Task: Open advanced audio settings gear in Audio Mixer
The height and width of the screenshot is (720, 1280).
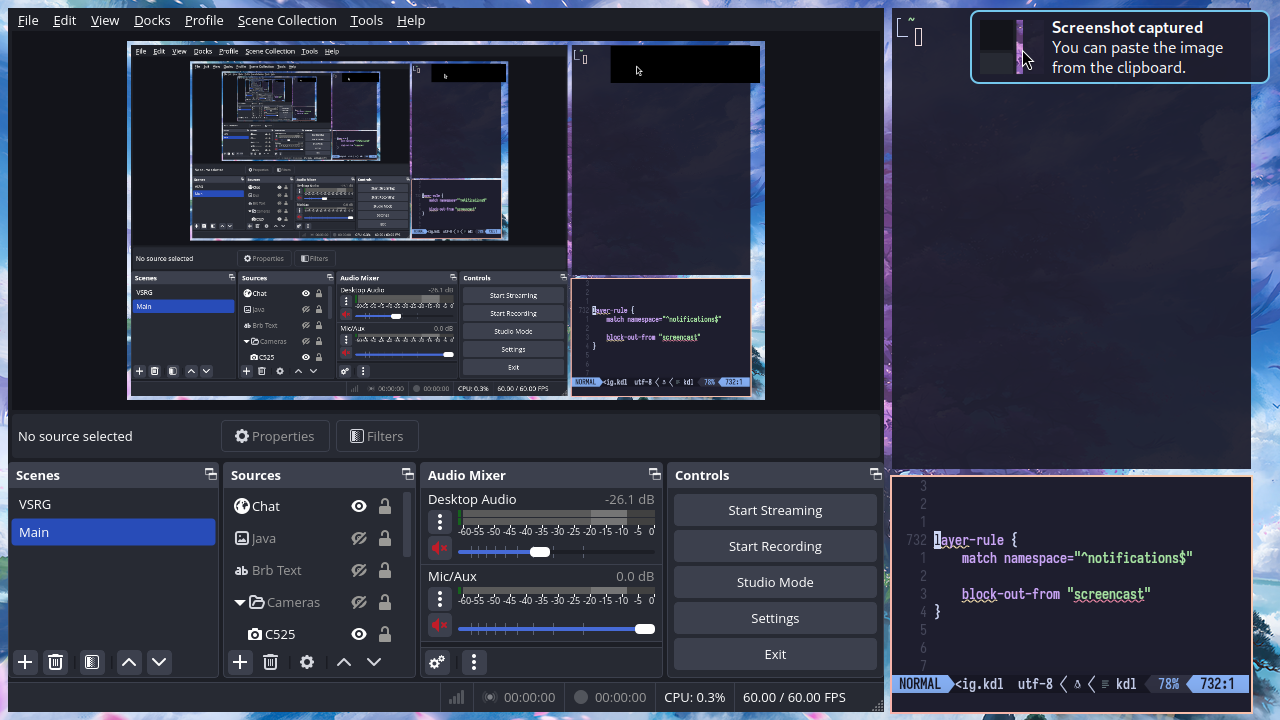Action: pos(437,662)
